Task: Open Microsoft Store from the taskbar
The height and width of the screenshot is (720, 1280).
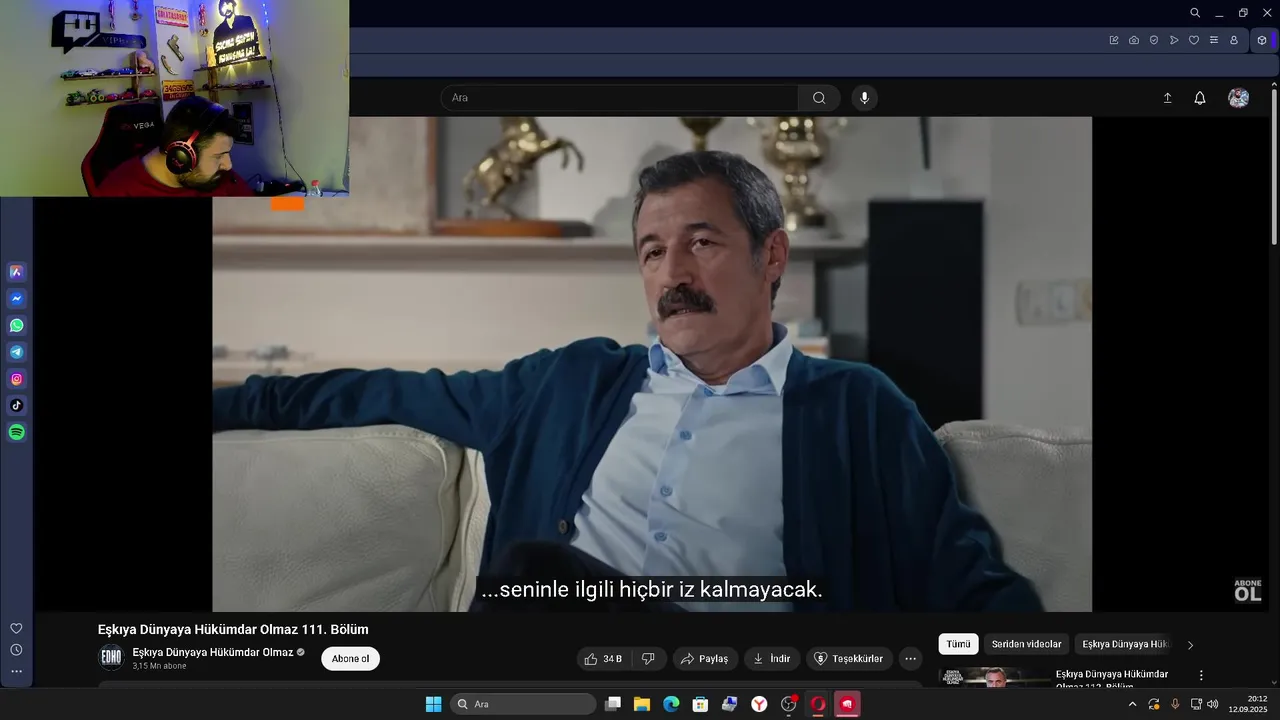Action: tap(700, 704)
